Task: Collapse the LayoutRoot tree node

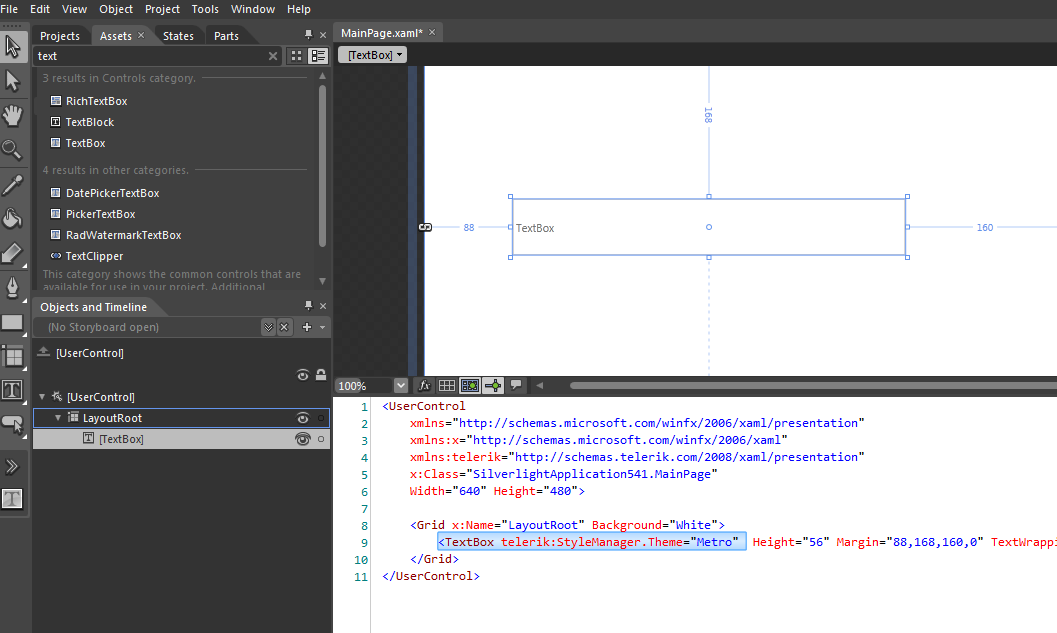Action: (x=58, y=418)
